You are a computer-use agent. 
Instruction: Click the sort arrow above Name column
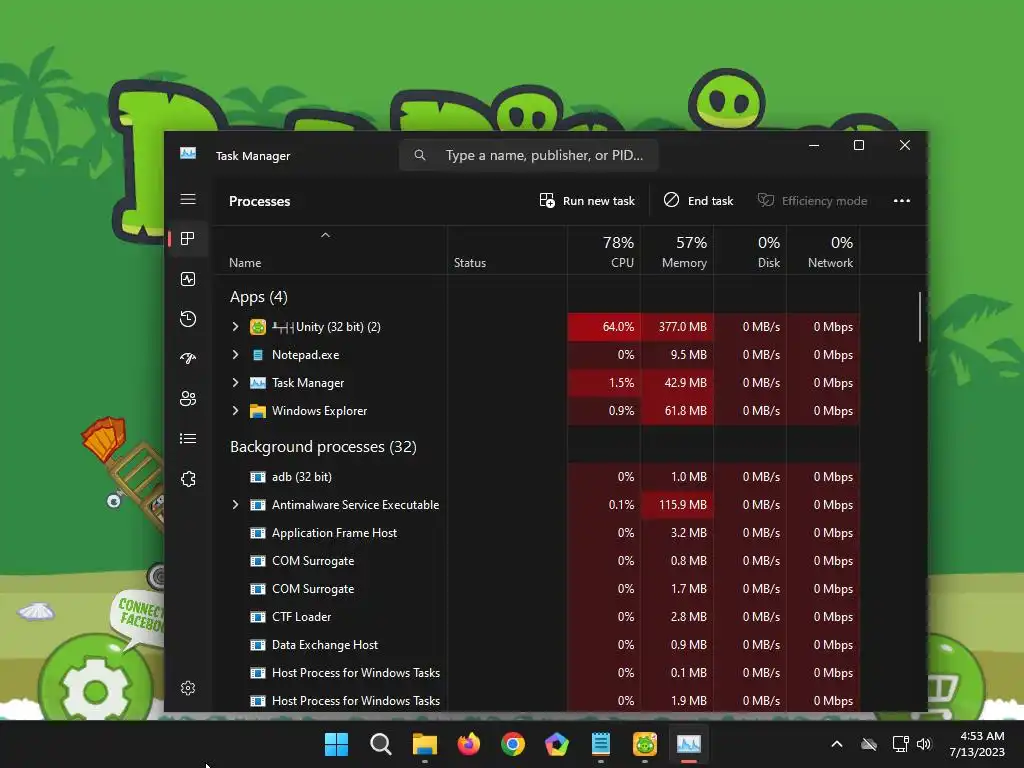[325, 235]
